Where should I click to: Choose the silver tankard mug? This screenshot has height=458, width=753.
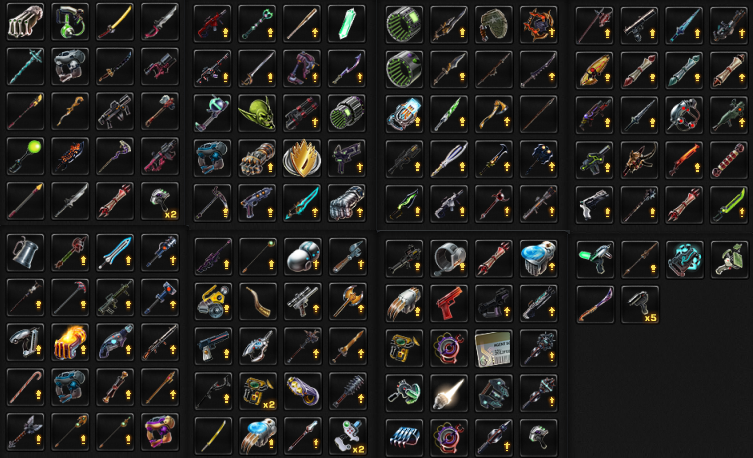pos(25,252)
